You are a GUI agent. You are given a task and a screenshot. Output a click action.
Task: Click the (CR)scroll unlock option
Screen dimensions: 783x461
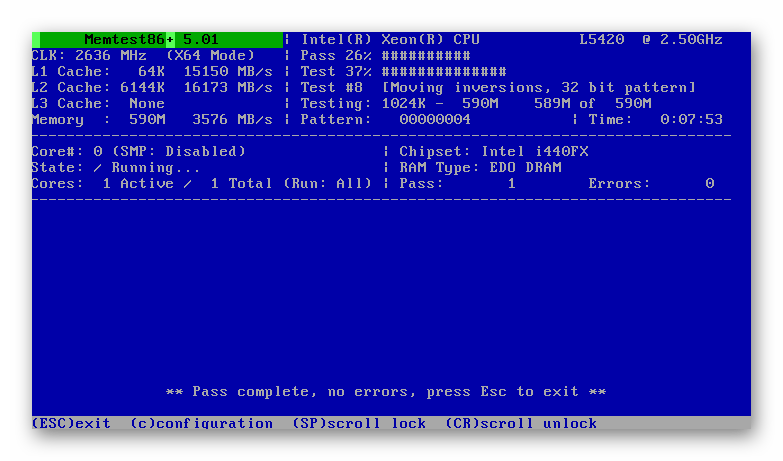click(521, 423)
